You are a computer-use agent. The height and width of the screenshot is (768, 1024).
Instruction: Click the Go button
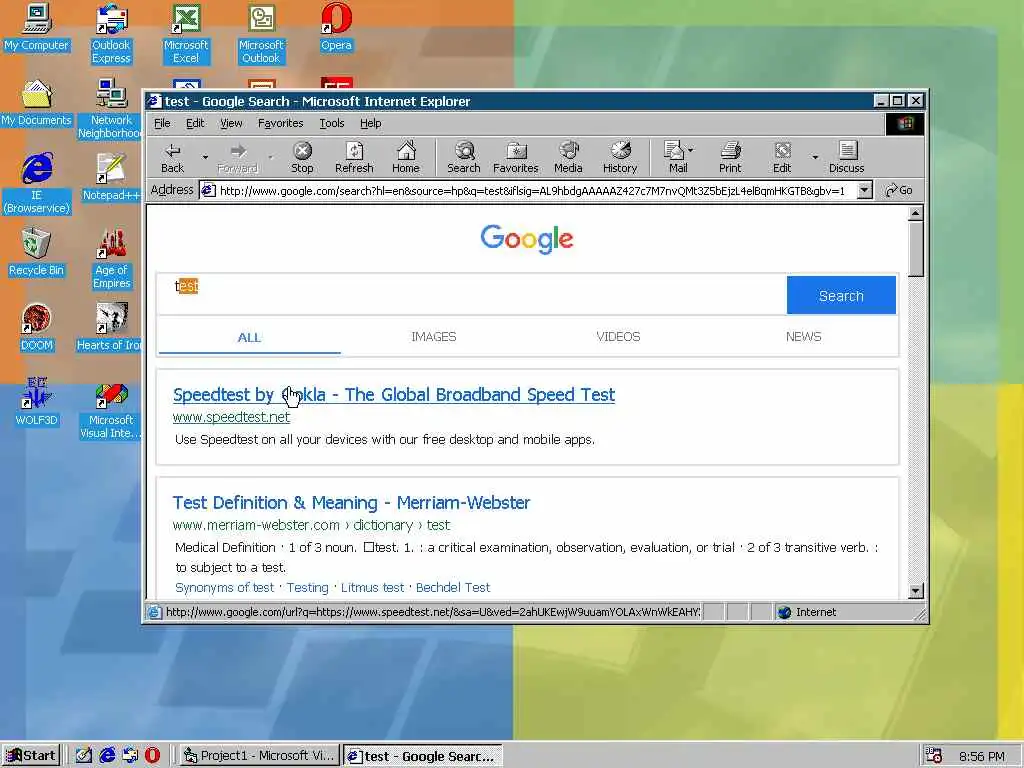[x=899, y=191]
